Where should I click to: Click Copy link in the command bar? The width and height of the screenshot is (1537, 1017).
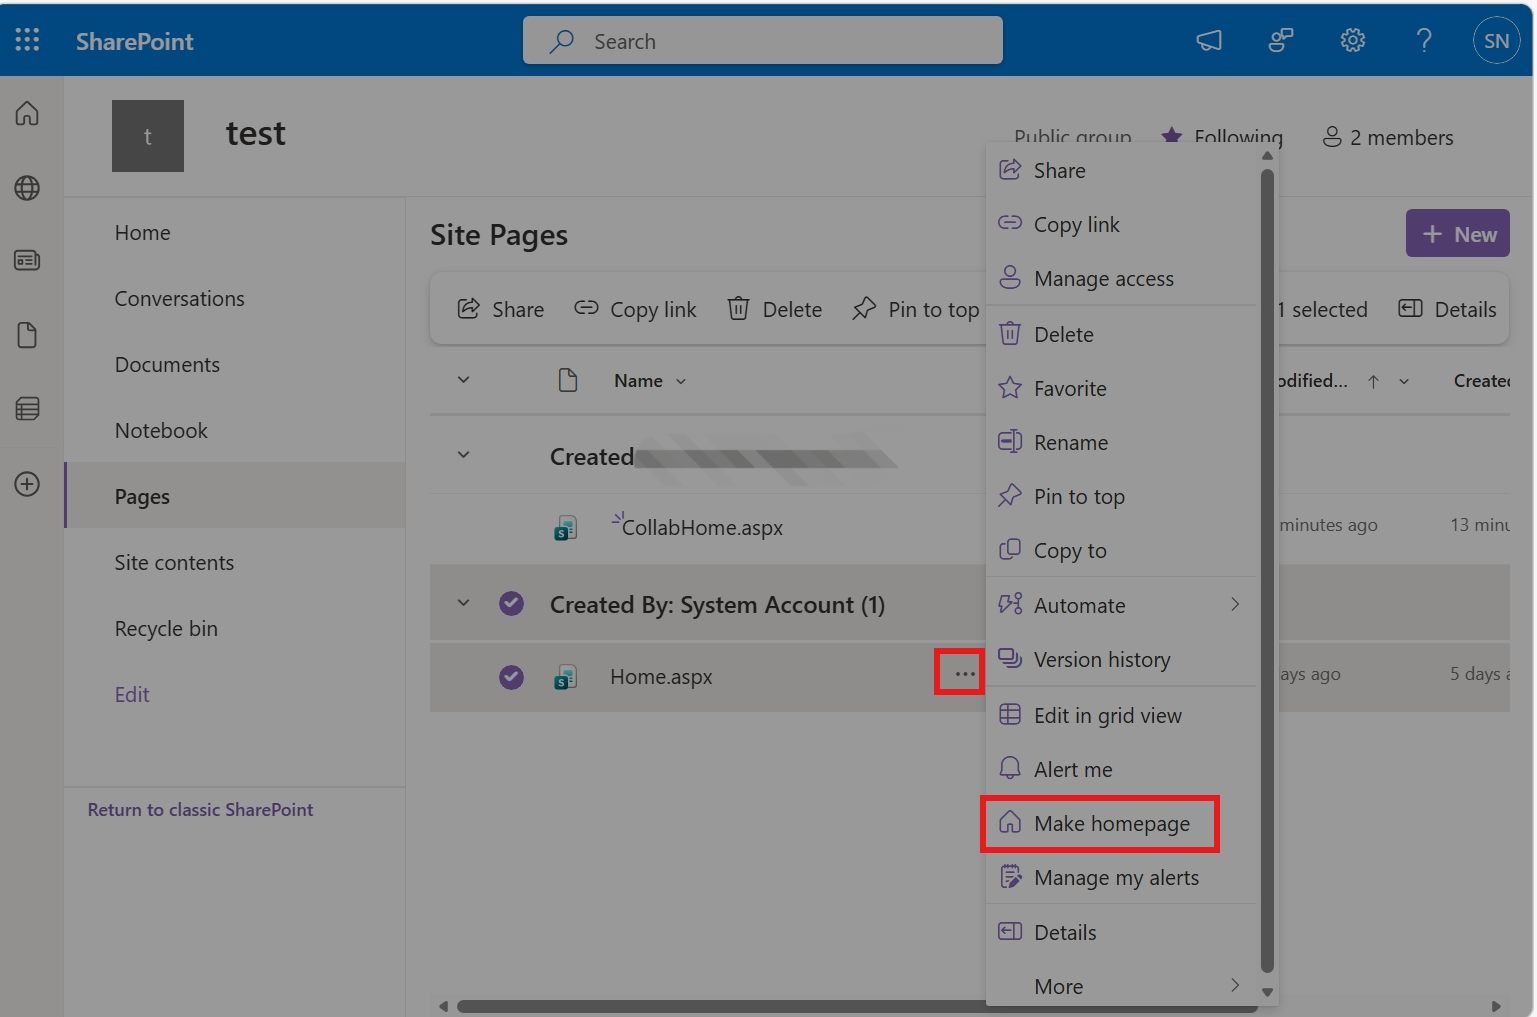(x=635, y=310)
